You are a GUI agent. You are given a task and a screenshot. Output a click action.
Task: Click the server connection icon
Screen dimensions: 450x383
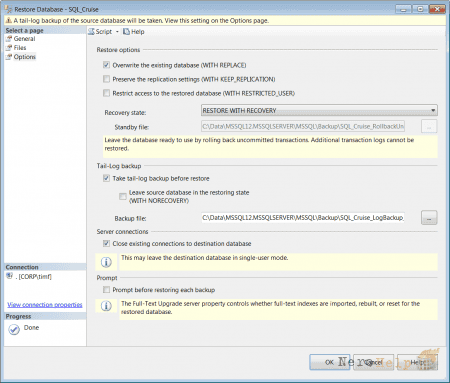(x=10, y=276)
